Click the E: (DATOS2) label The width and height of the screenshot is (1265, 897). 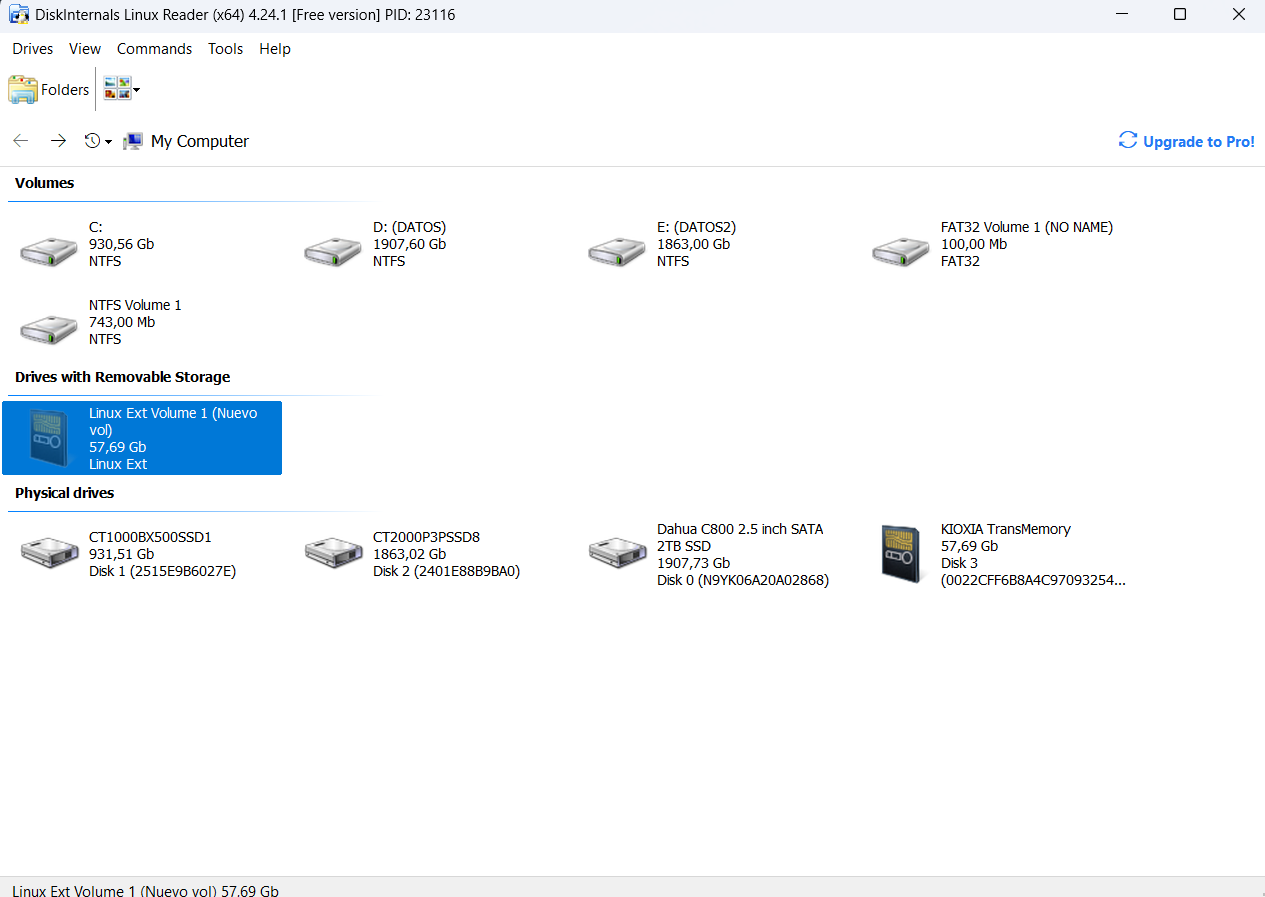coord(697,227)
